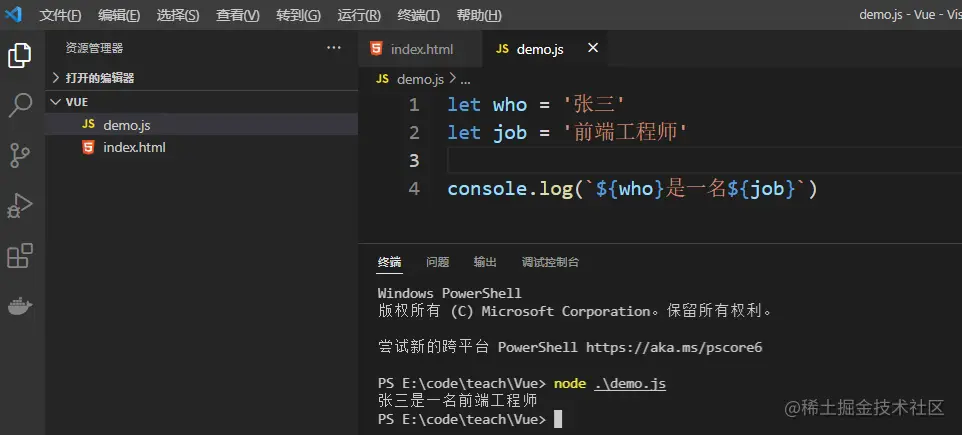962x435 pixels.
Task: Click the '张三' string on line 1
Action: pos(594,105)
